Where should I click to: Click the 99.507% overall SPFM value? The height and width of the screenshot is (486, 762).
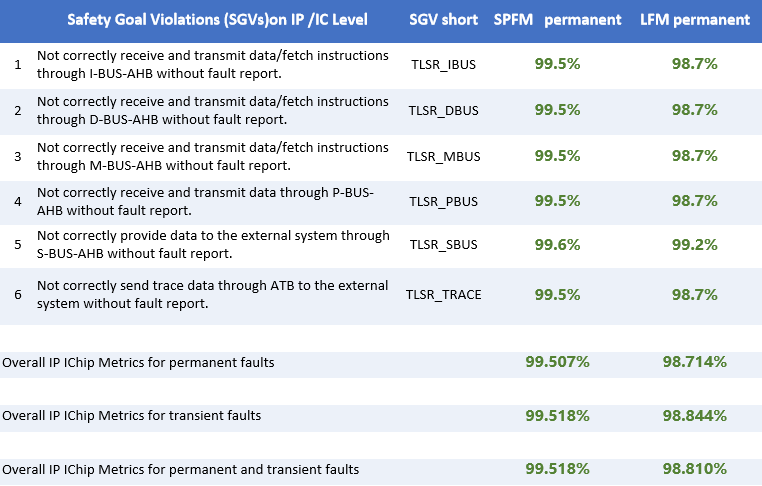(557, 361)
